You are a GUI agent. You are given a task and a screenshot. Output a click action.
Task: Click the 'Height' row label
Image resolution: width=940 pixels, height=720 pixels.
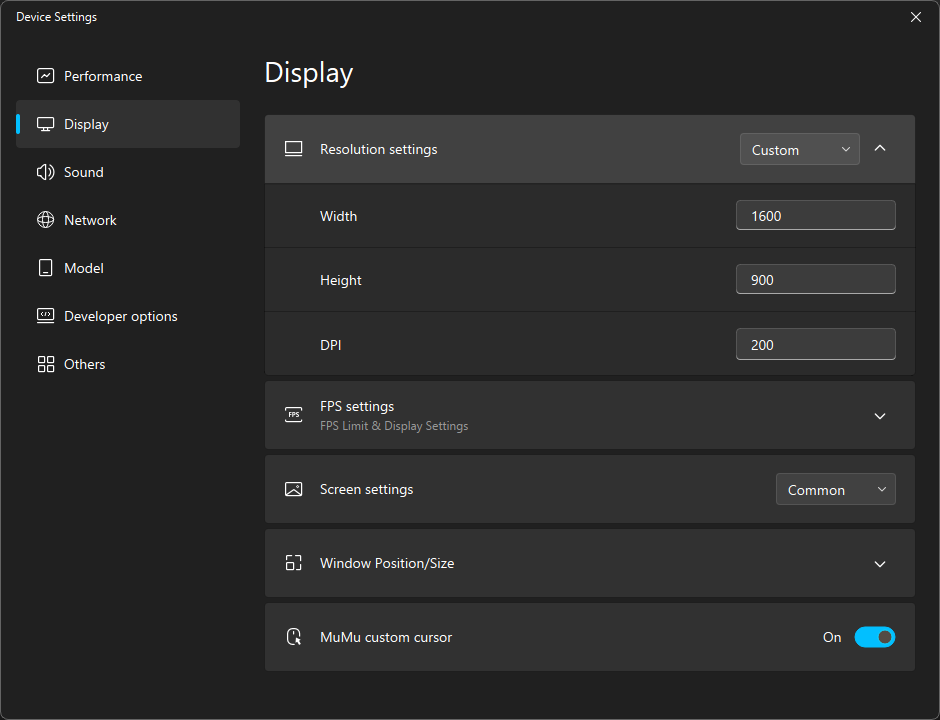click(341, 280)
